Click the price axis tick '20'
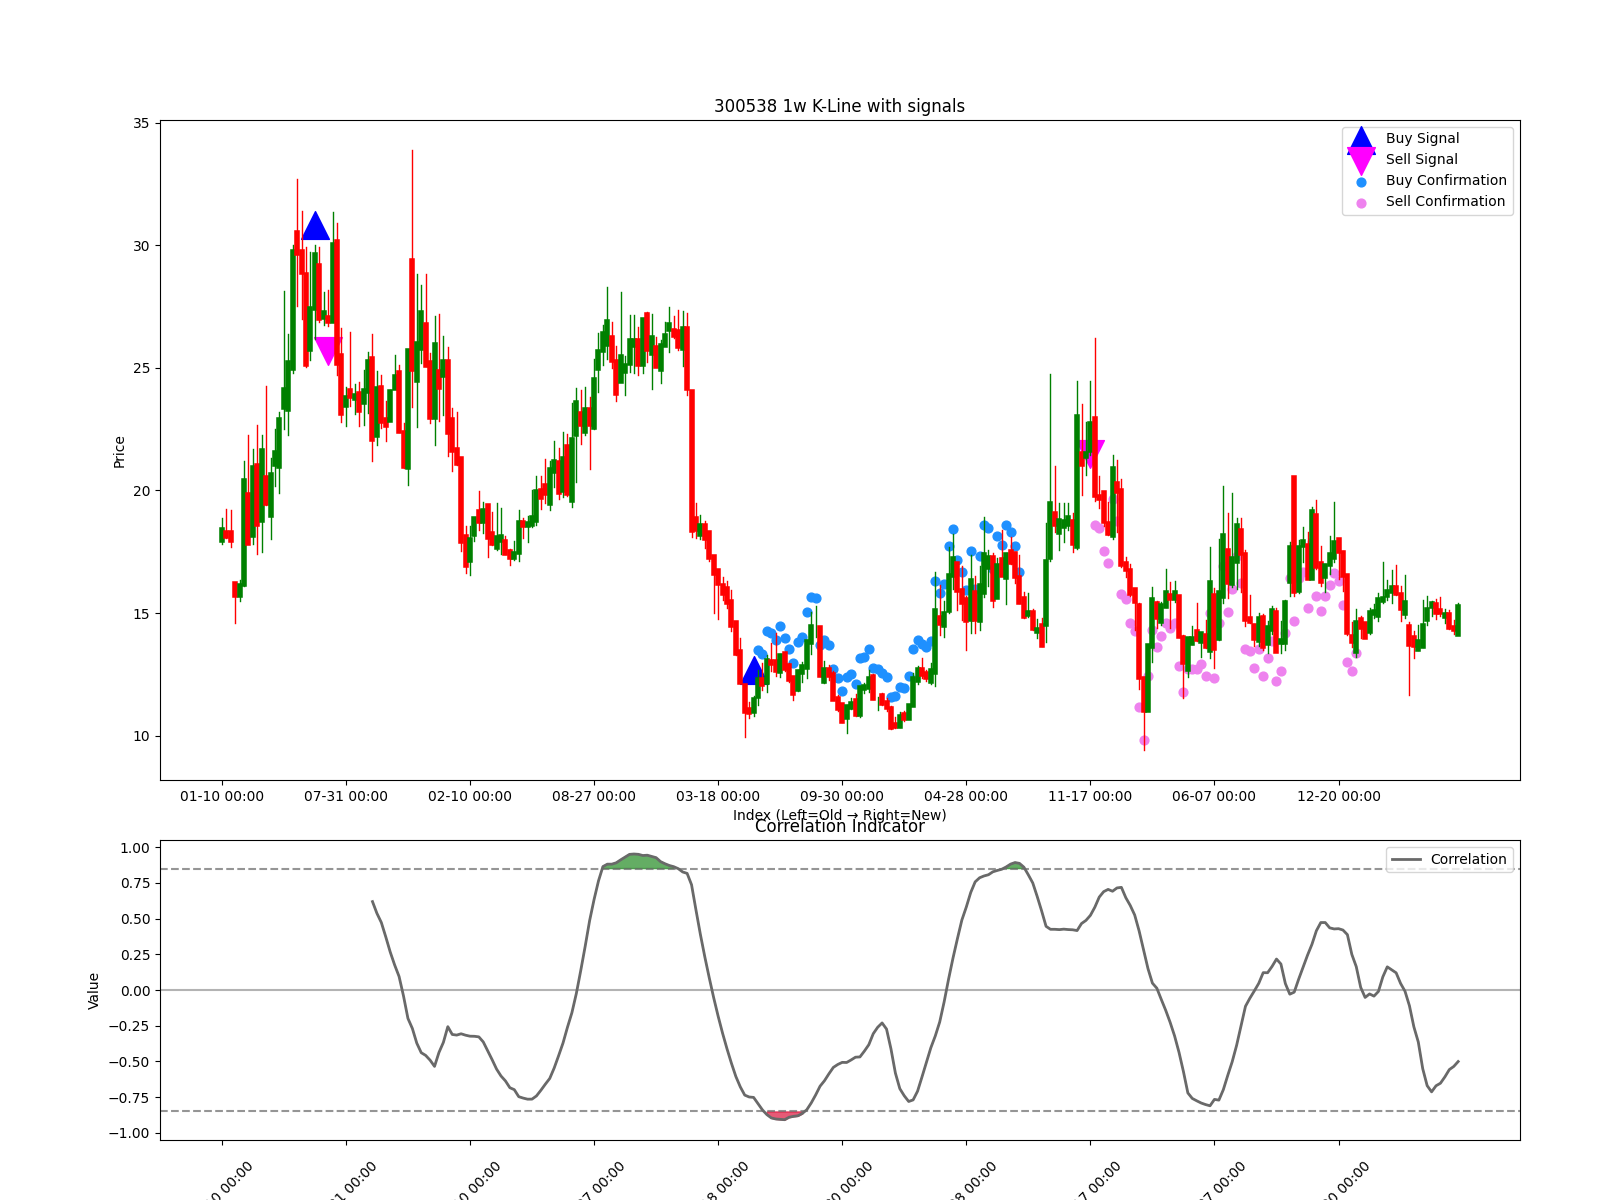 click(141, 491)
